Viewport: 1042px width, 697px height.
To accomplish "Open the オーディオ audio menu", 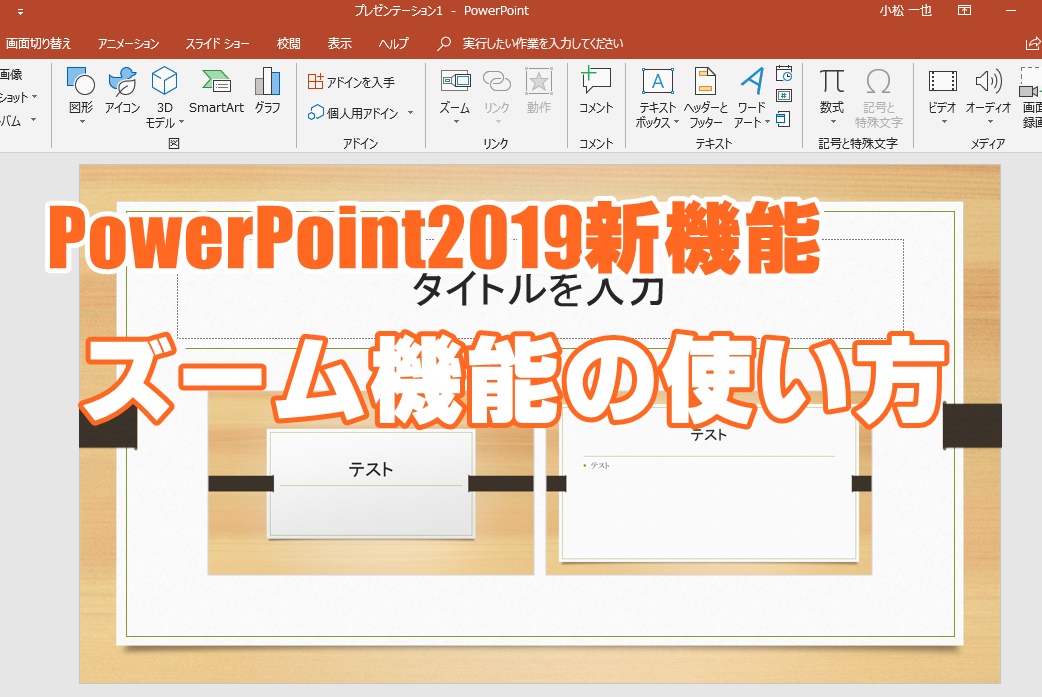I will coord(988,95).
